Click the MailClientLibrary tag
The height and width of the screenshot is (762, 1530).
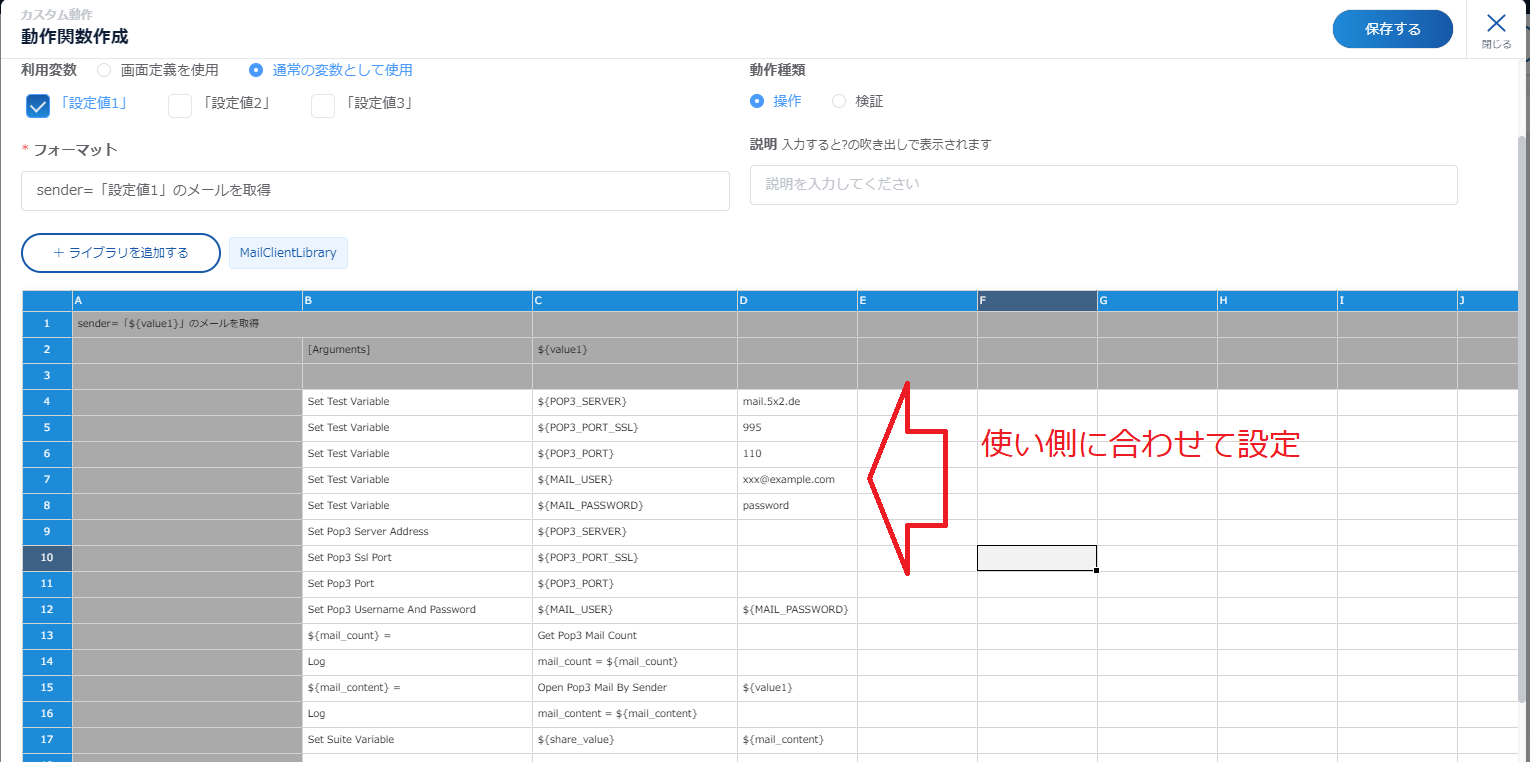(x=288, y=253)
